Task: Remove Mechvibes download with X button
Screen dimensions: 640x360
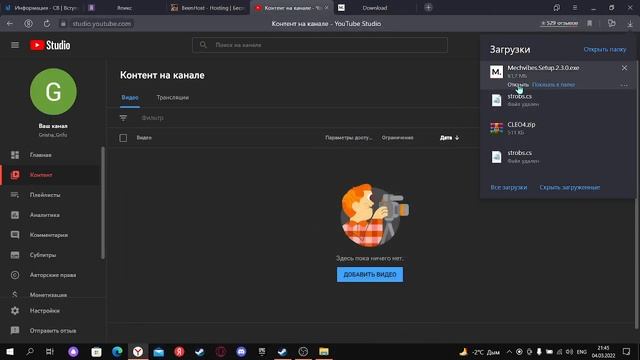Action: (624, 68)
